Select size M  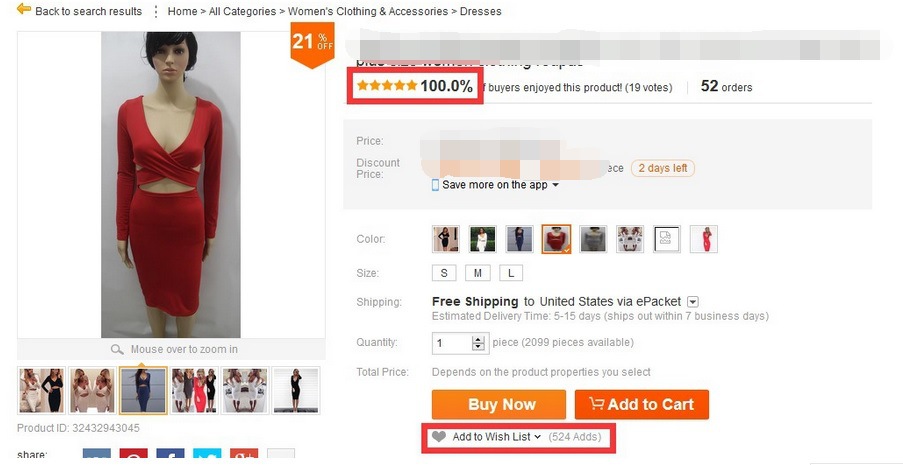tap(477, 273)
